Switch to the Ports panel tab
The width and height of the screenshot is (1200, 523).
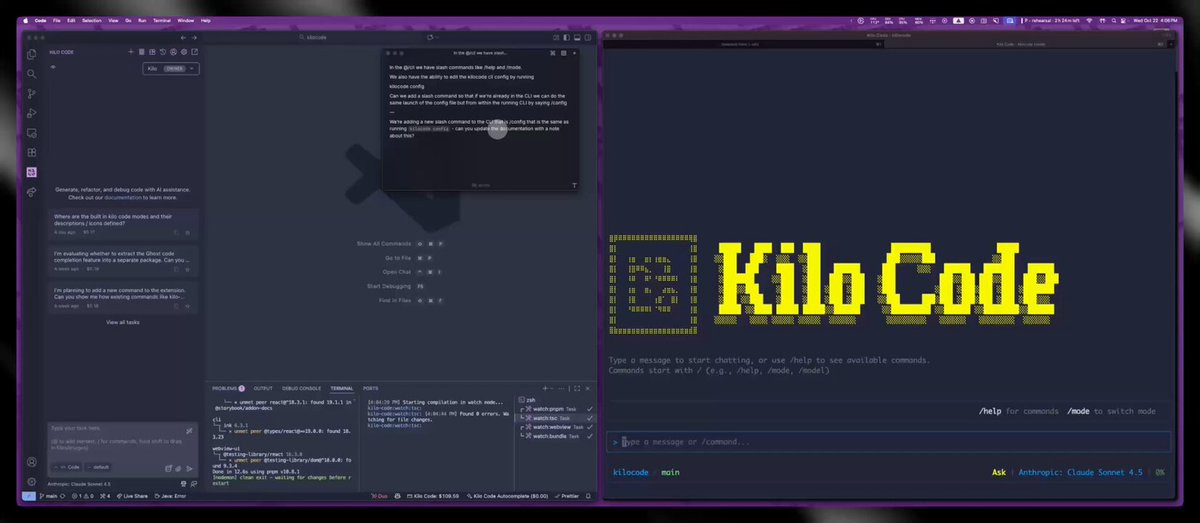371,388
